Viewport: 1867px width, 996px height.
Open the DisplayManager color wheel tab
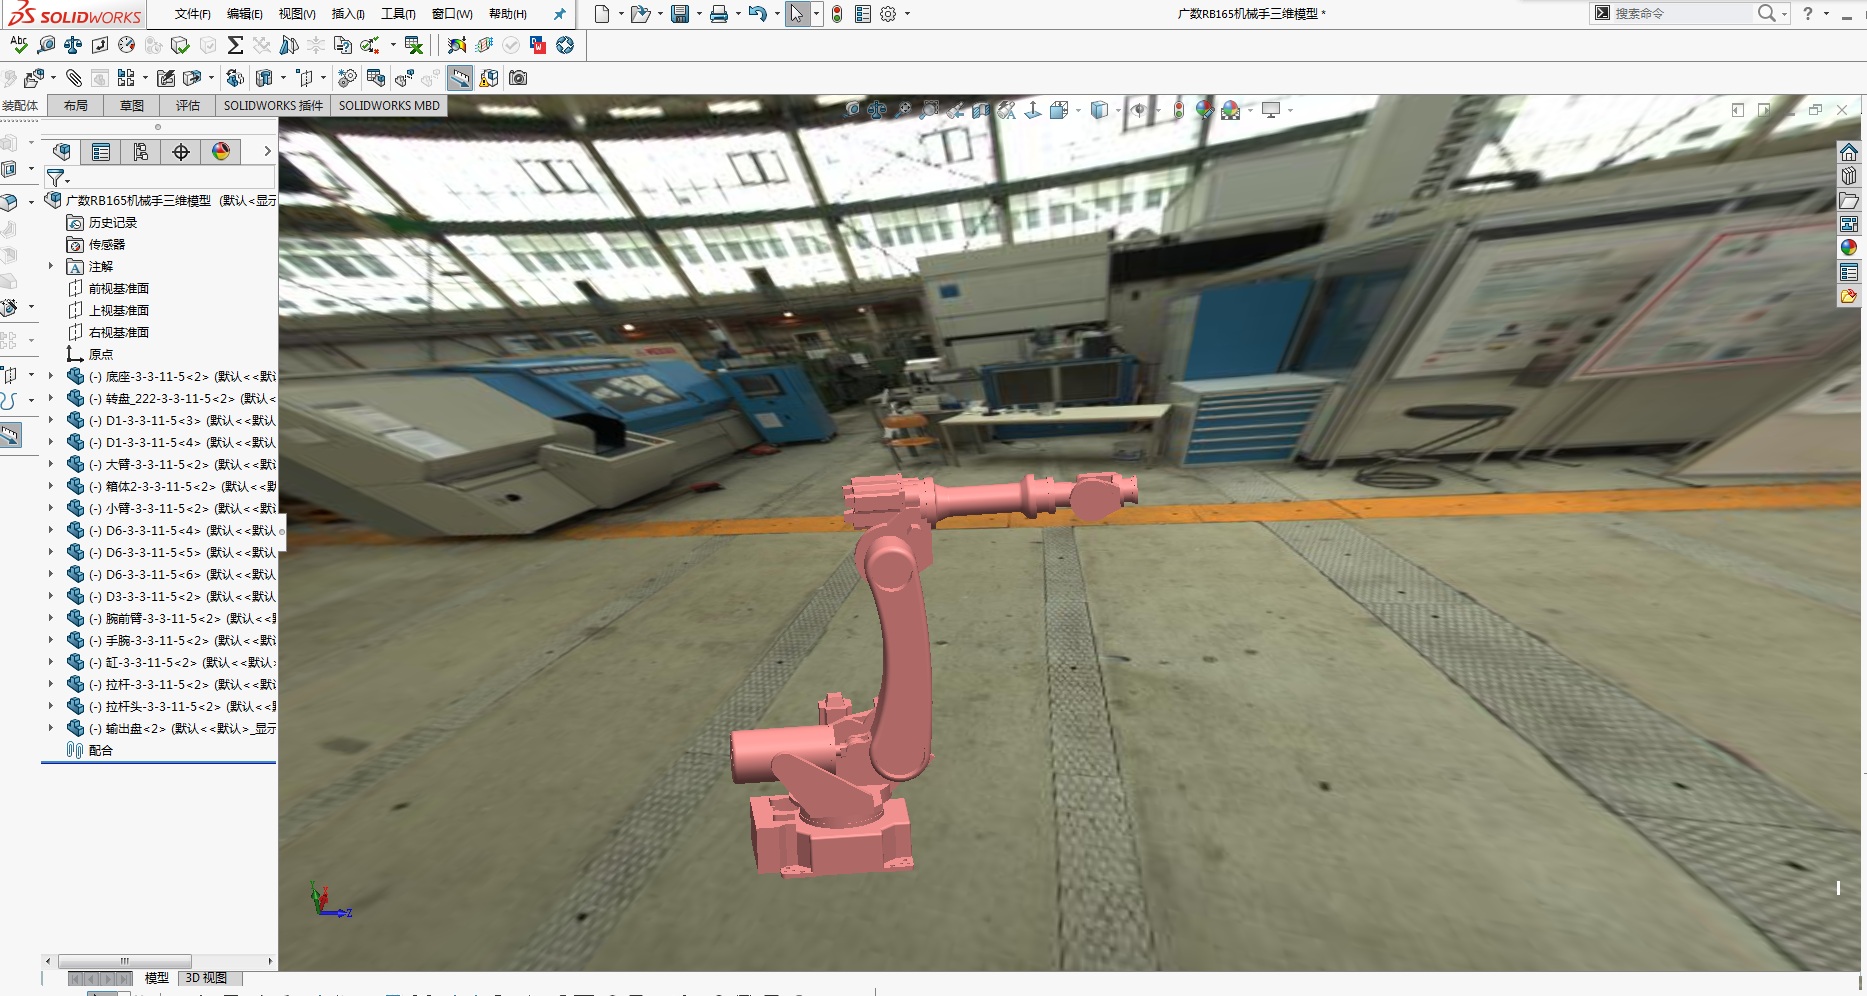[221, 152]
